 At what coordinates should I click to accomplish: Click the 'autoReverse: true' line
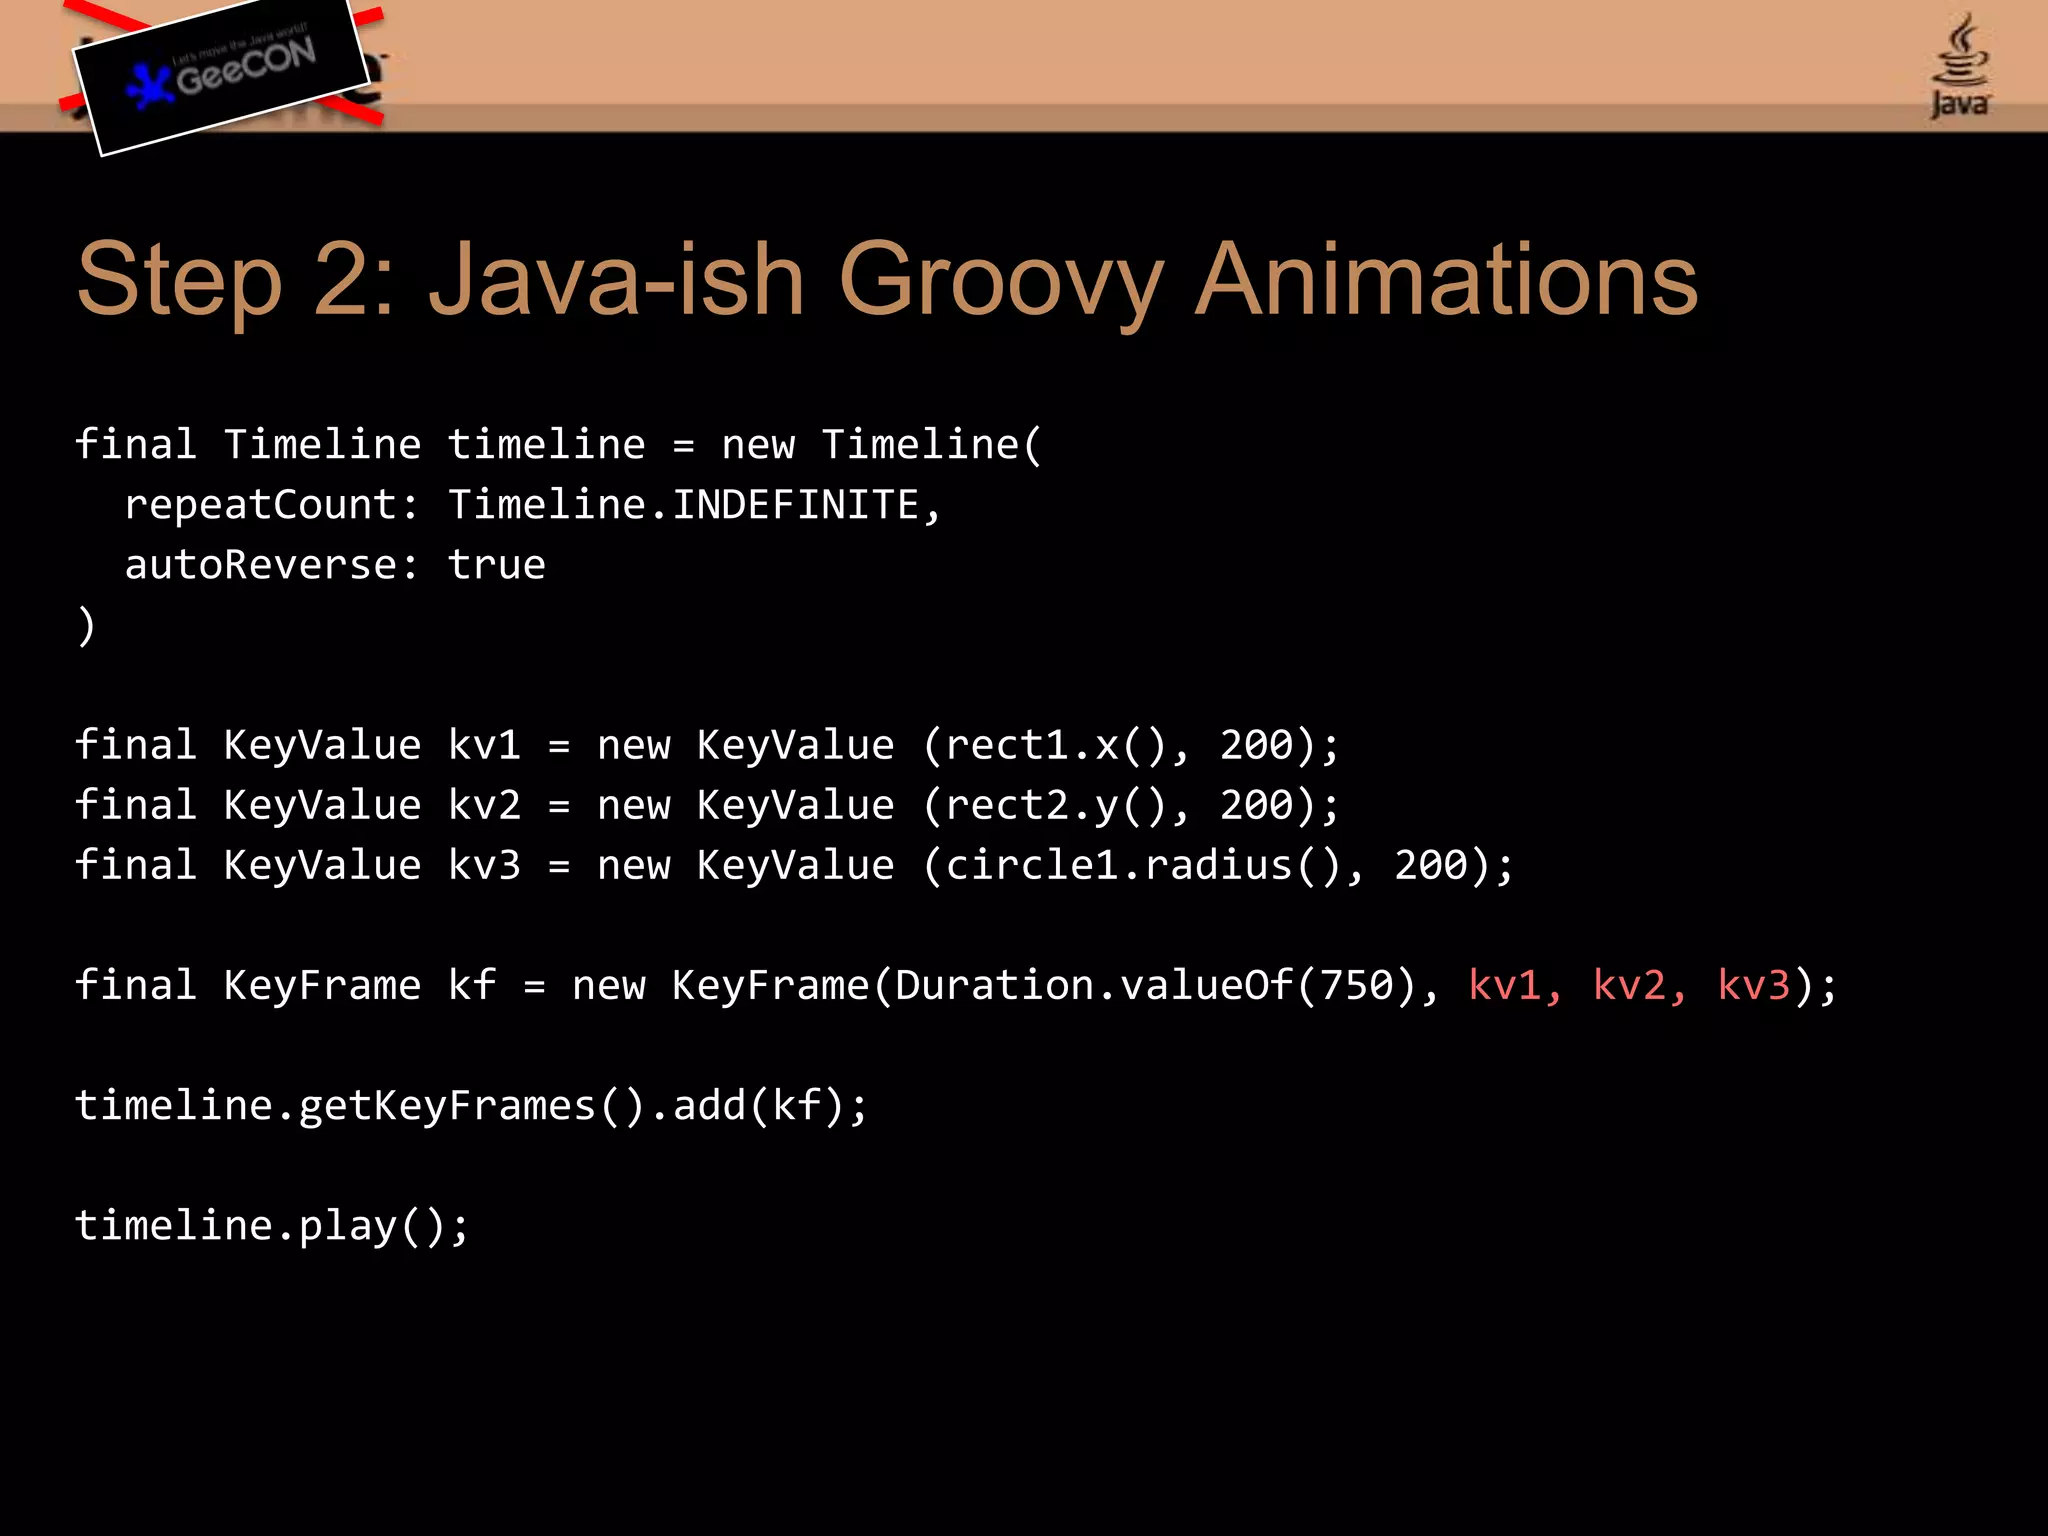335,565
